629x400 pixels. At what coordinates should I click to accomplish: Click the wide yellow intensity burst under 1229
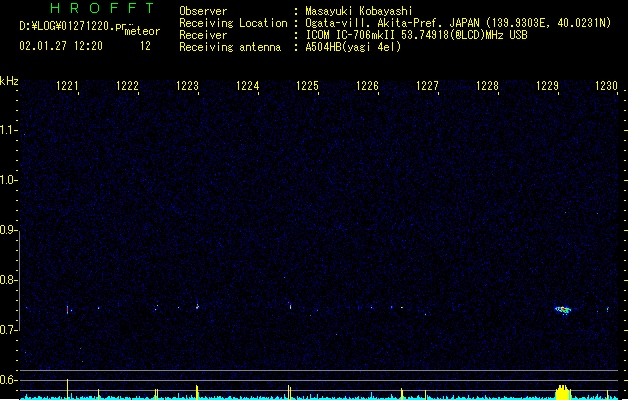pyautogui.click(x=562, y=392)
